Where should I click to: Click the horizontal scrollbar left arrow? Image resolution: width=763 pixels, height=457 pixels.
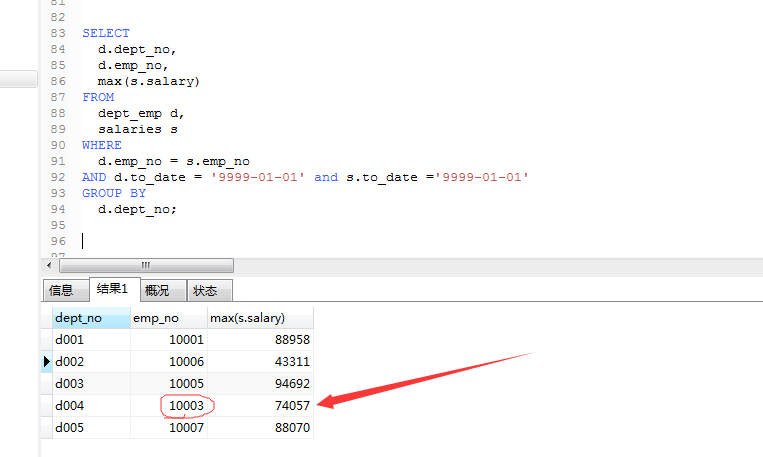pyautogui.click(x=49, y=265)
